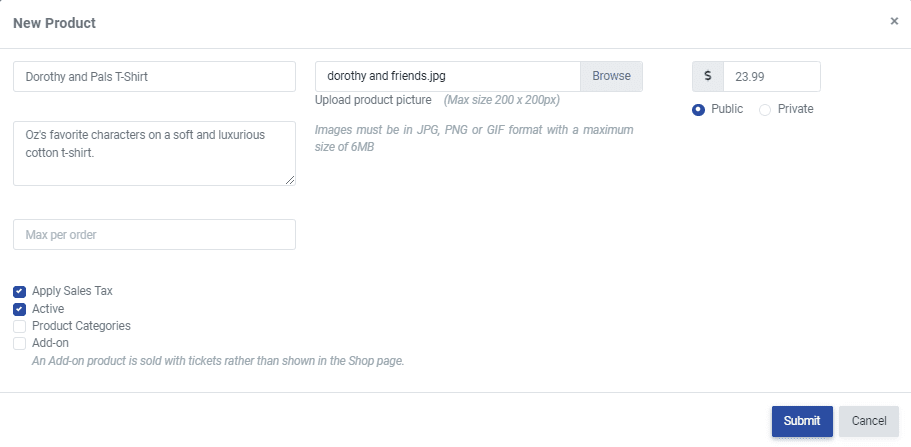Submit the new product form

click(x=801, y=421)
